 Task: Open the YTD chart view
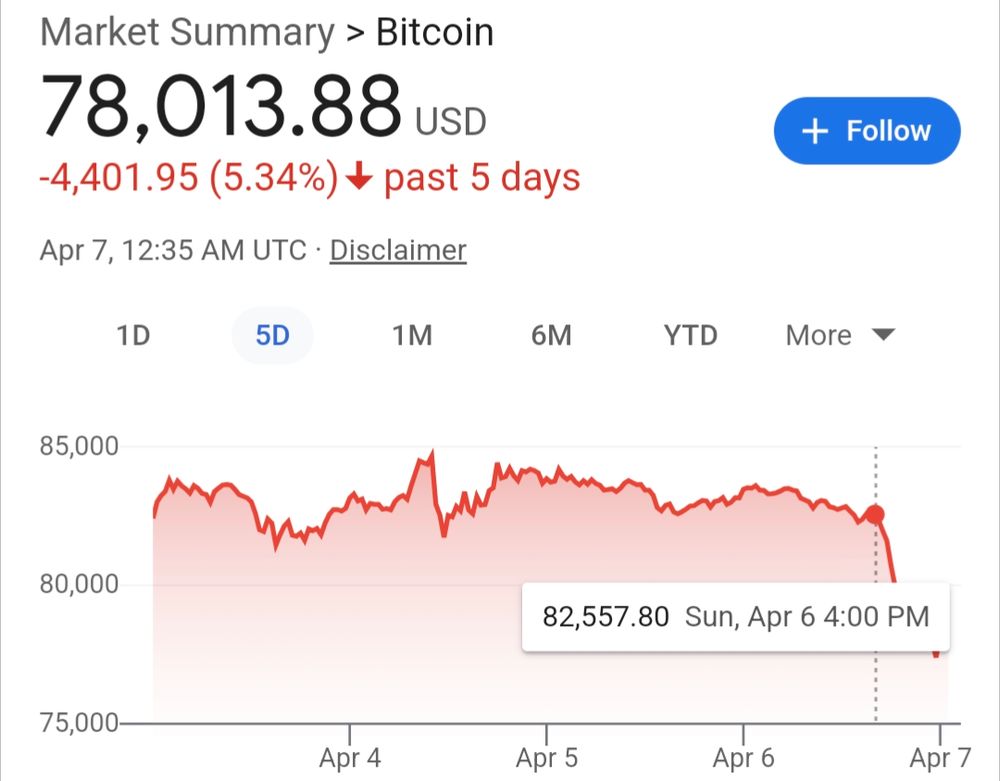point(689,336)
